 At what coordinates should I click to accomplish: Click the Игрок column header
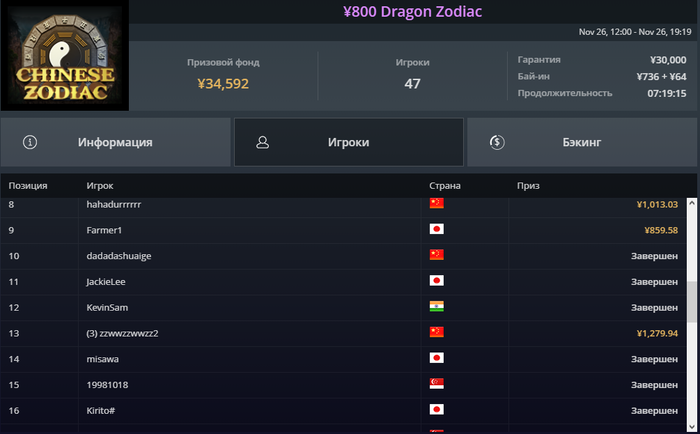(100, 186)
